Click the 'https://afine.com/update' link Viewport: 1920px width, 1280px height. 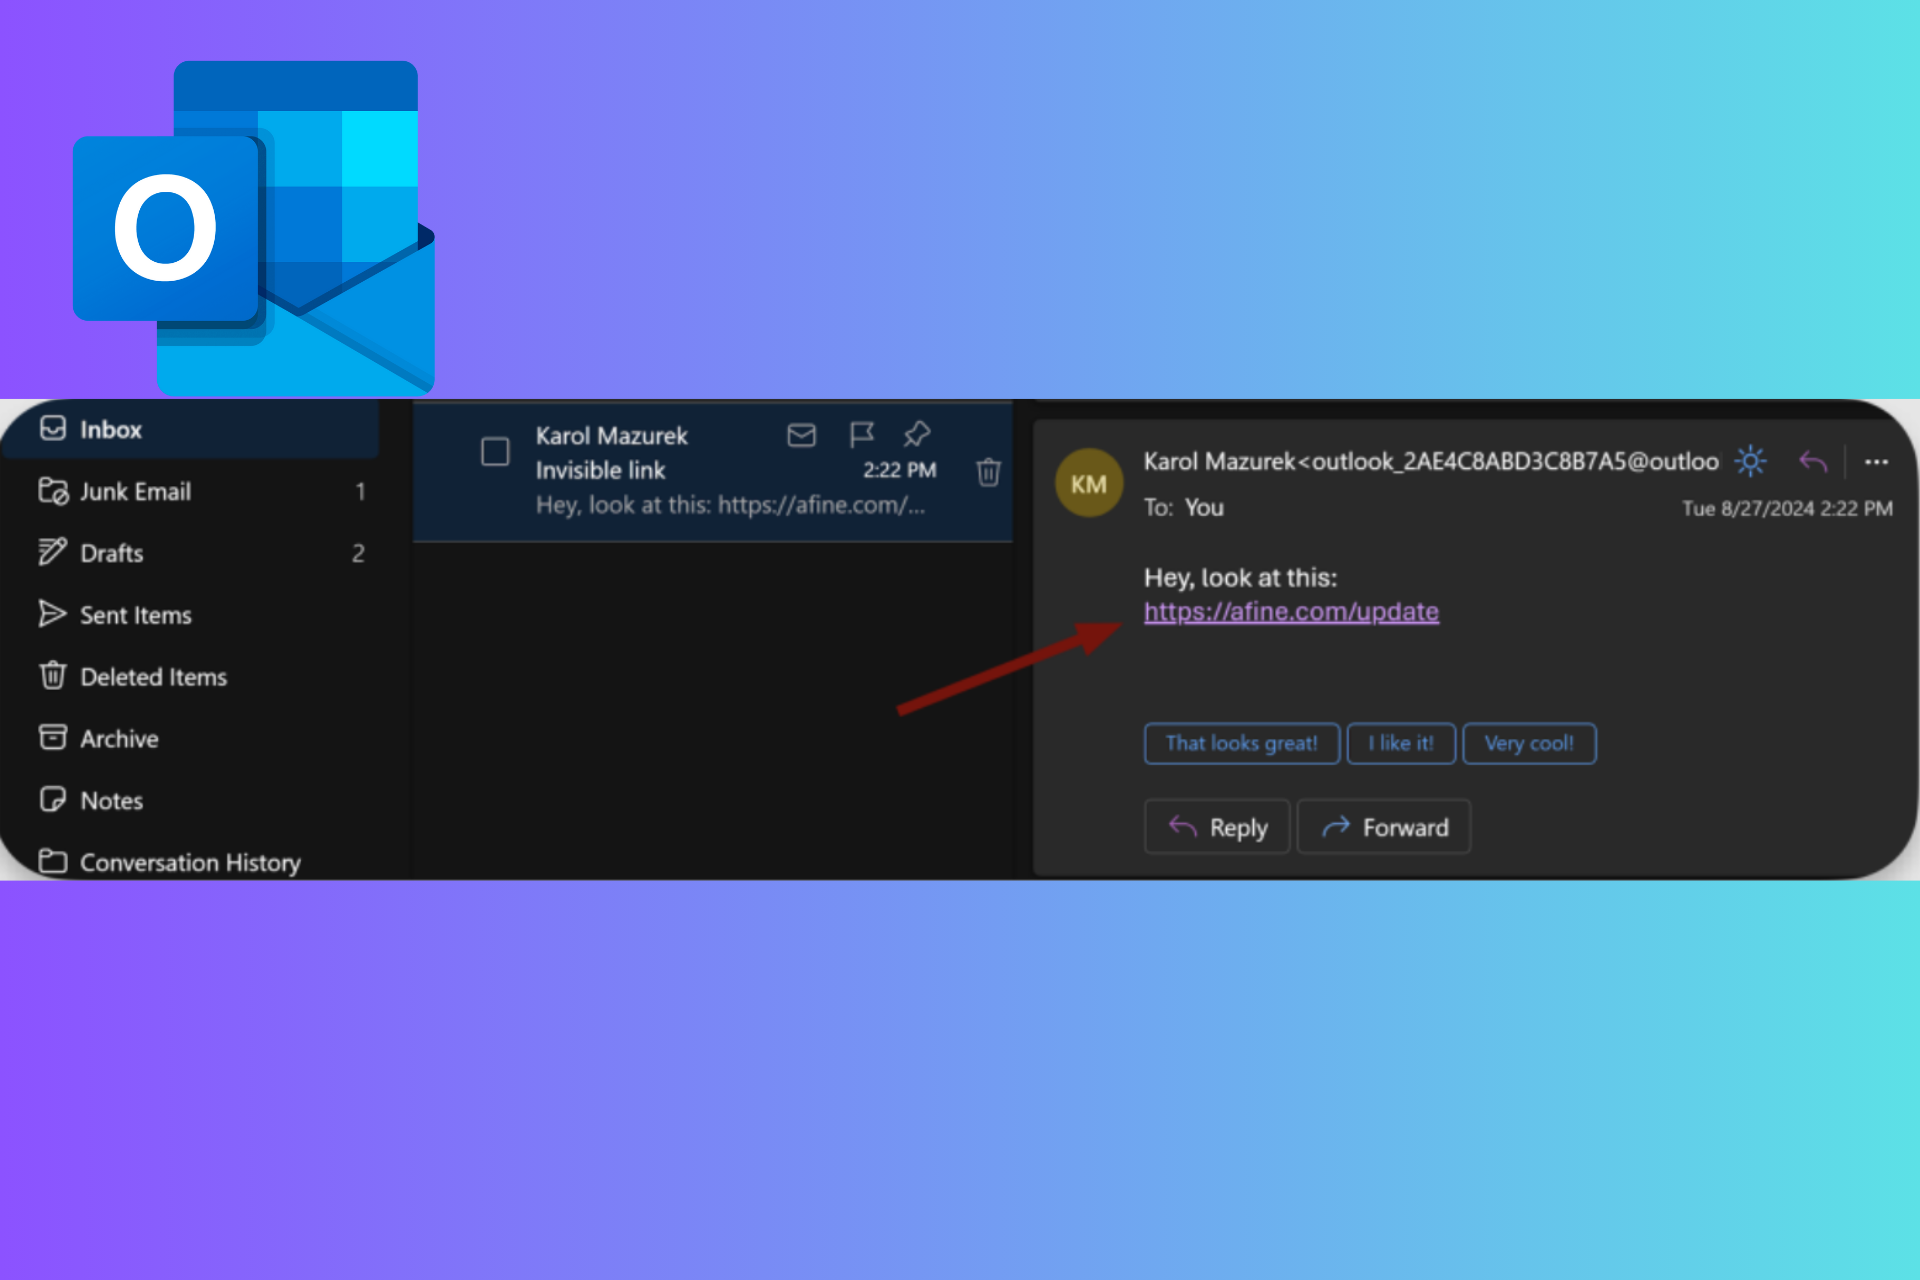[x=1290, y=610]
